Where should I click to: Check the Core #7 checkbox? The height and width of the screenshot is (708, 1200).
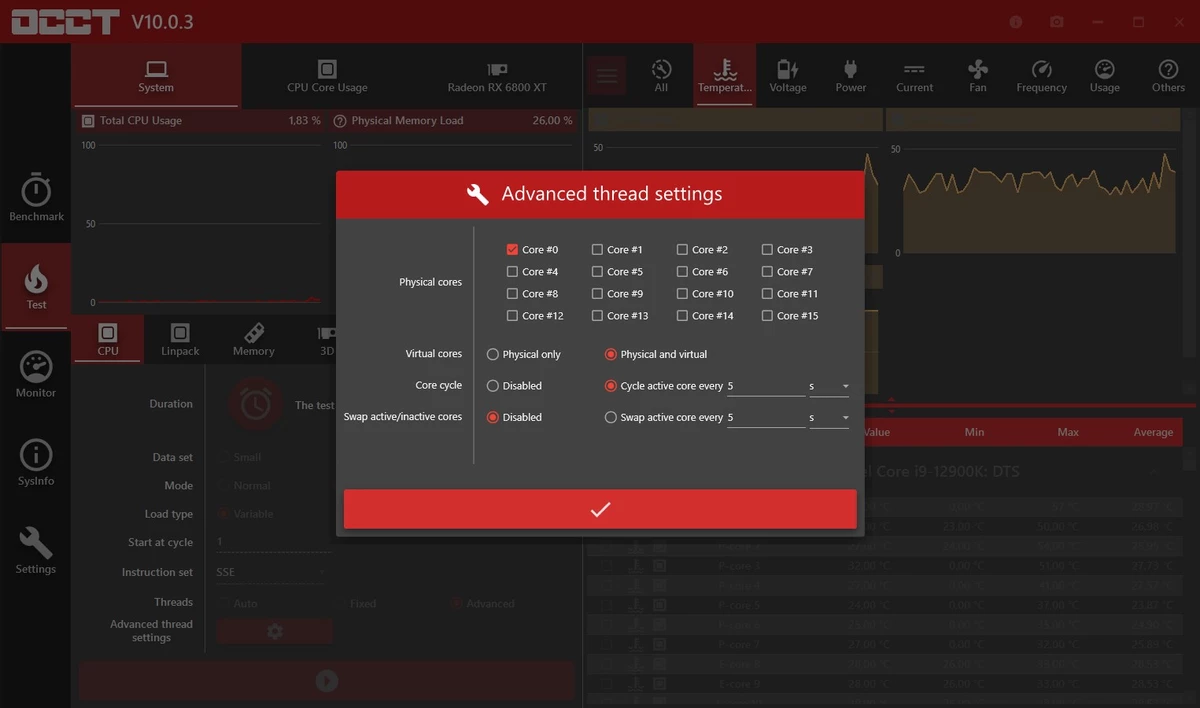767,272
